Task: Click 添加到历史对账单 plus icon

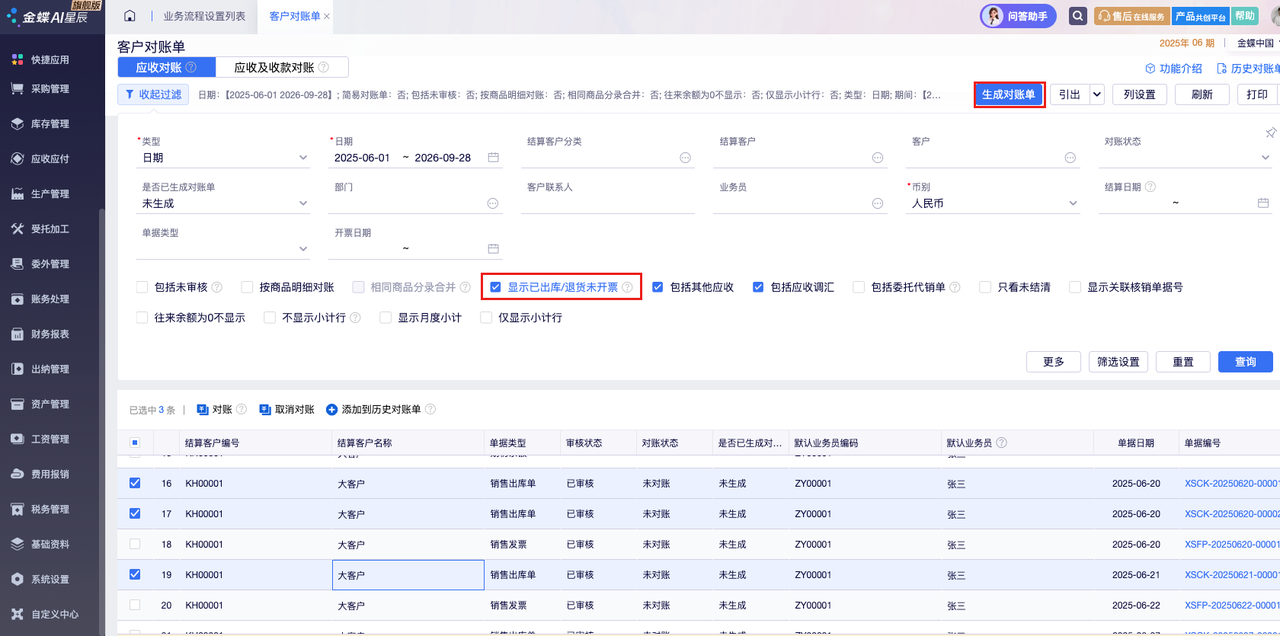Action: pos(332,410)
